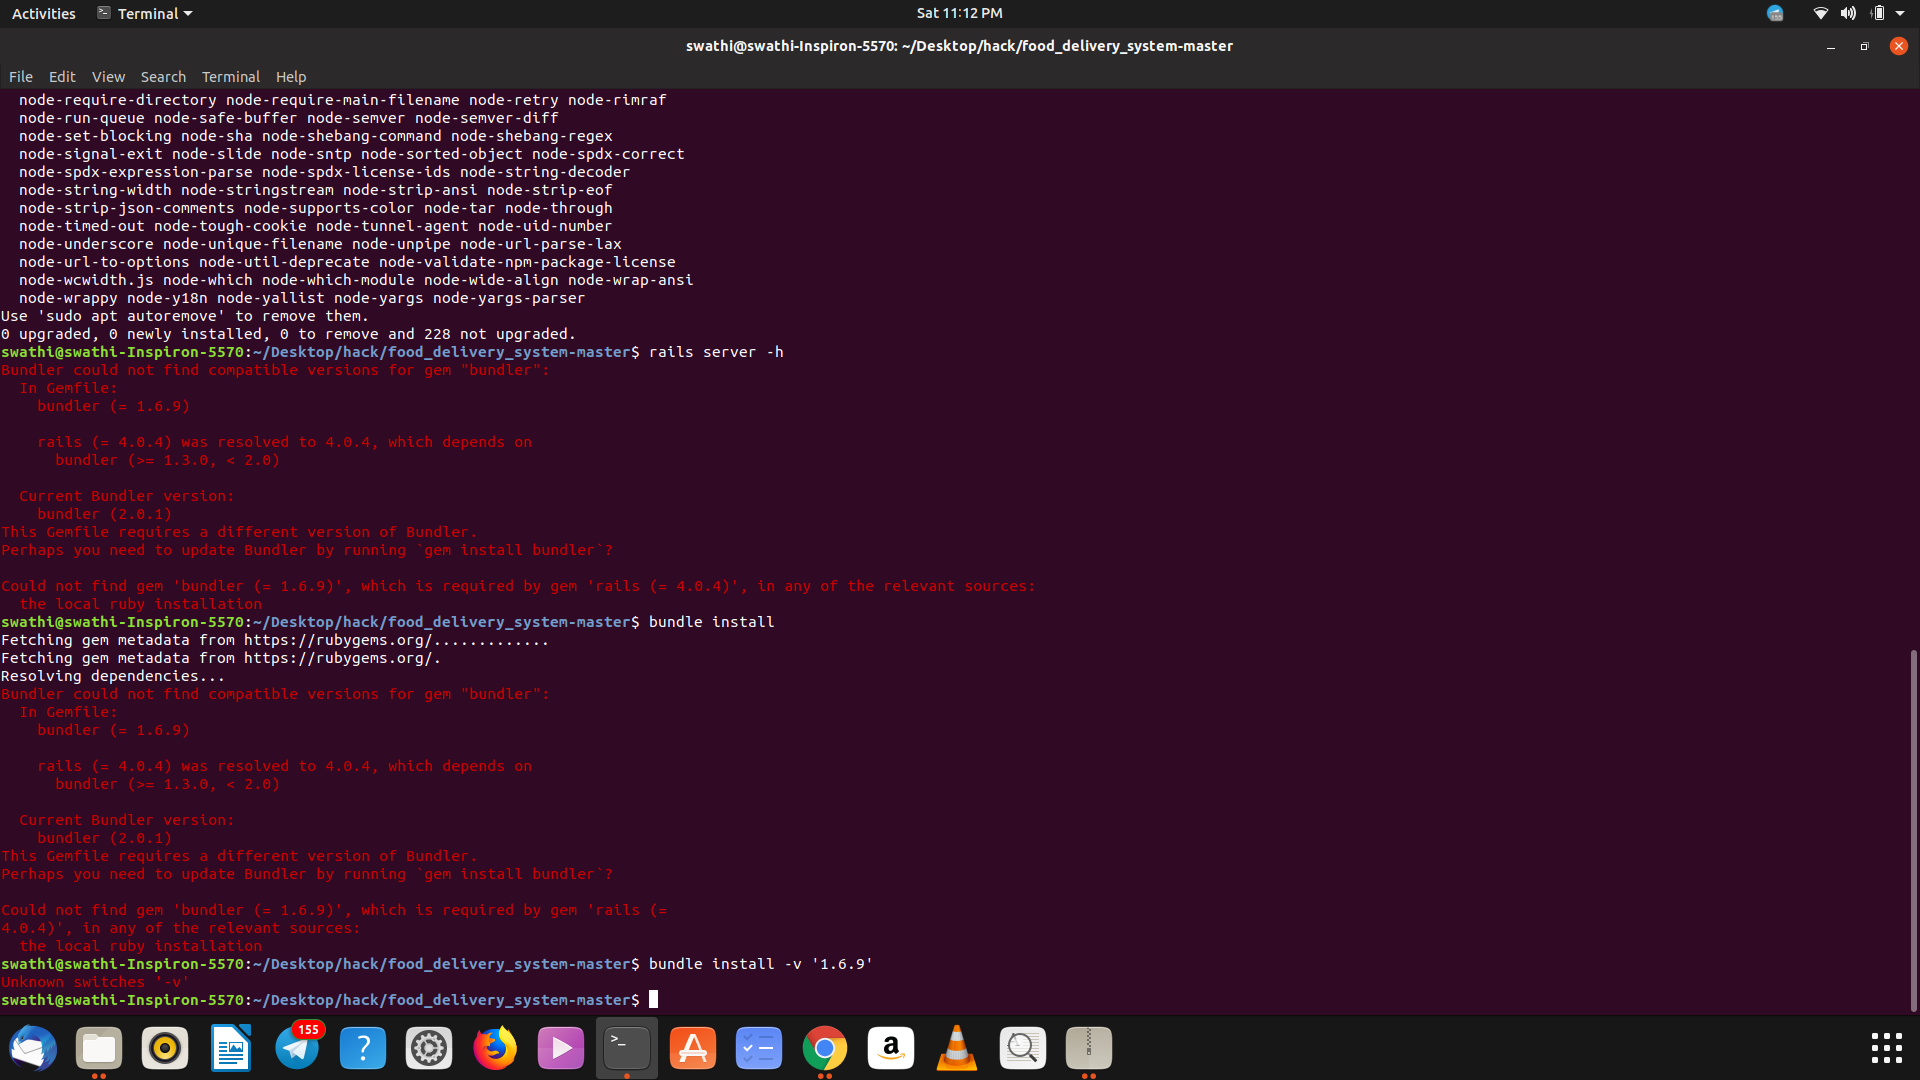Click the terminal cursor at last prompt
The width and height of the screenshot is (1920, 1080).
653,1000
